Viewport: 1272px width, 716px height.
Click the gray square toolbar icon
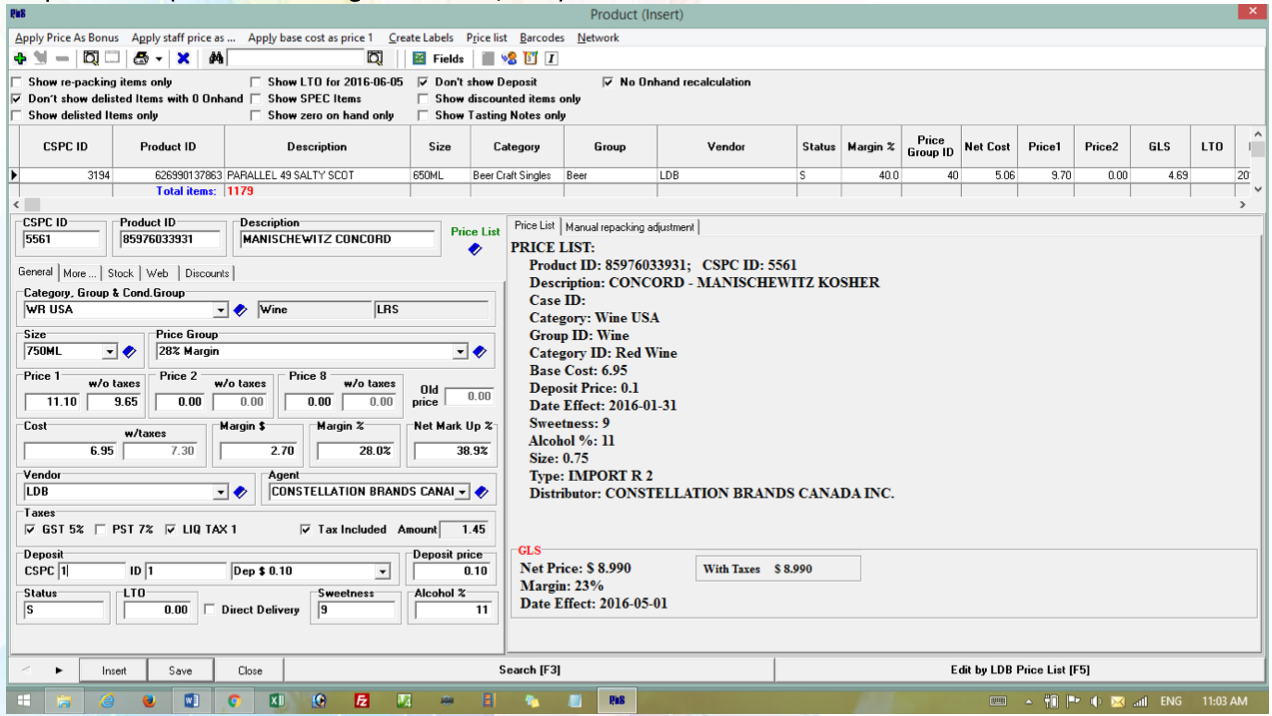point(489,59)
